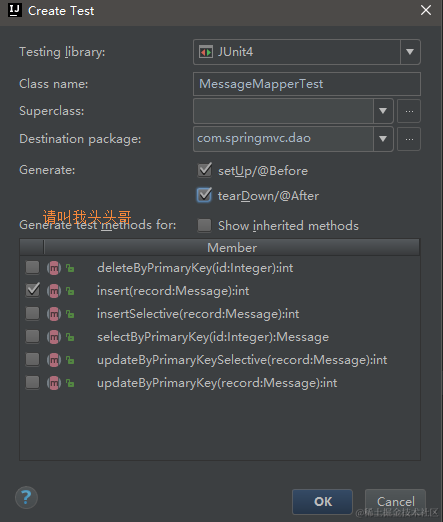Click the IntelliJ IDEA logo in title bar
The height and width of the screenshot is (522, 443).
pyautogui.click(x=15, y=10)
